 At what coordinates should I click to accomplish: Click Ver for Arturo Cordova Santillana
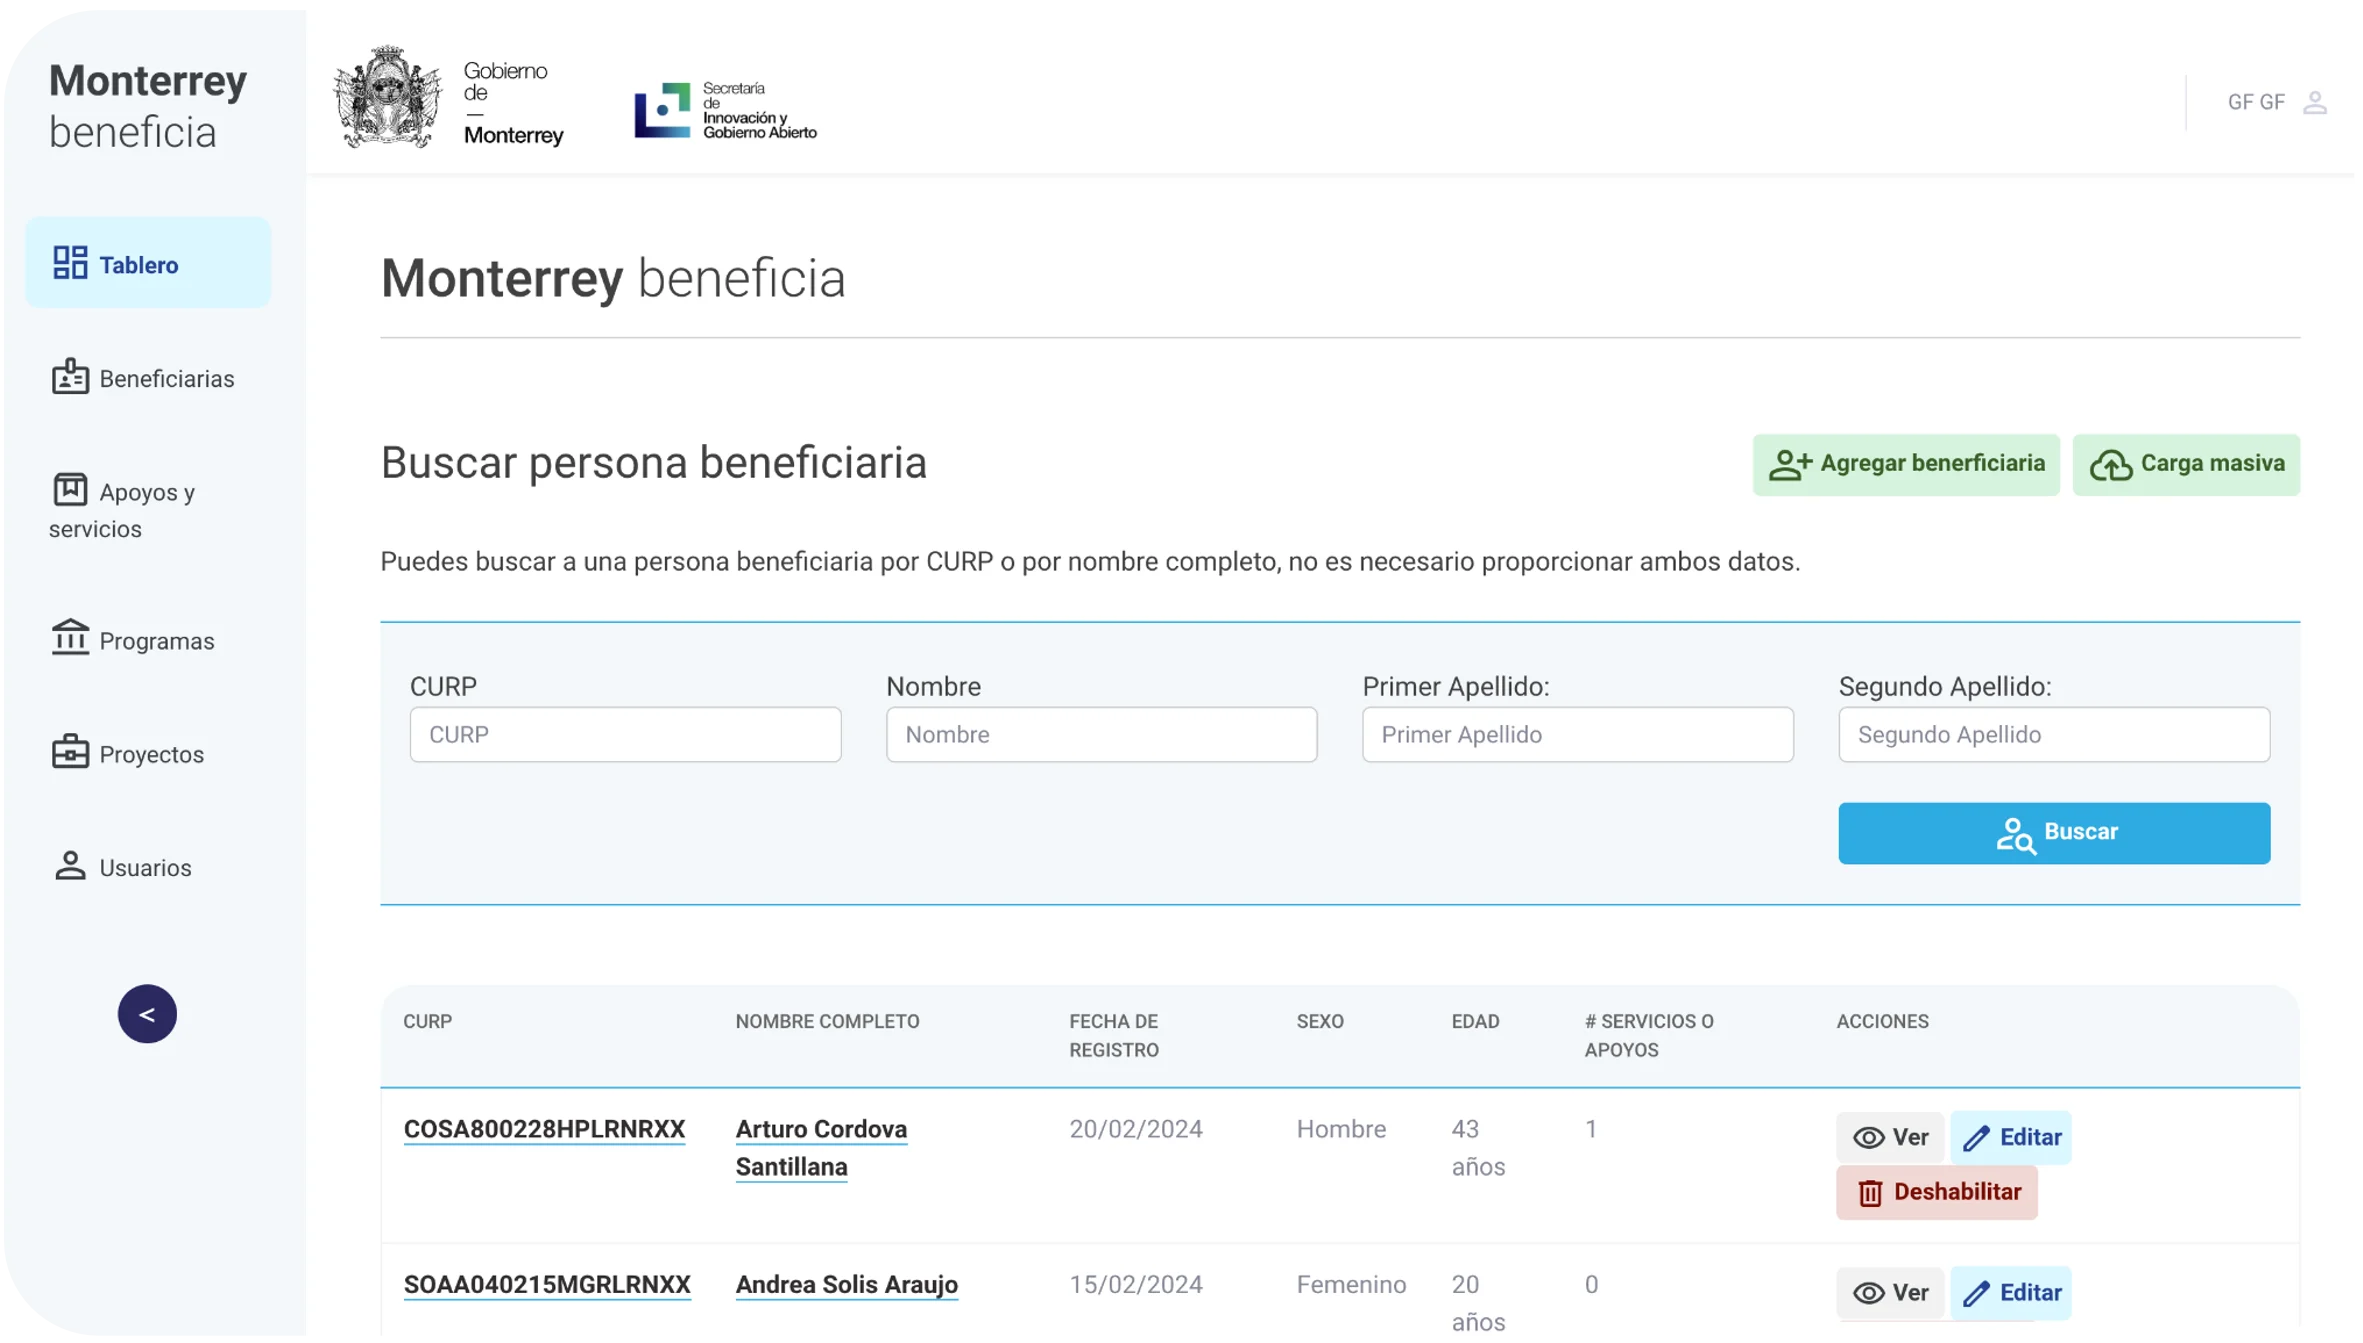1890,1138
